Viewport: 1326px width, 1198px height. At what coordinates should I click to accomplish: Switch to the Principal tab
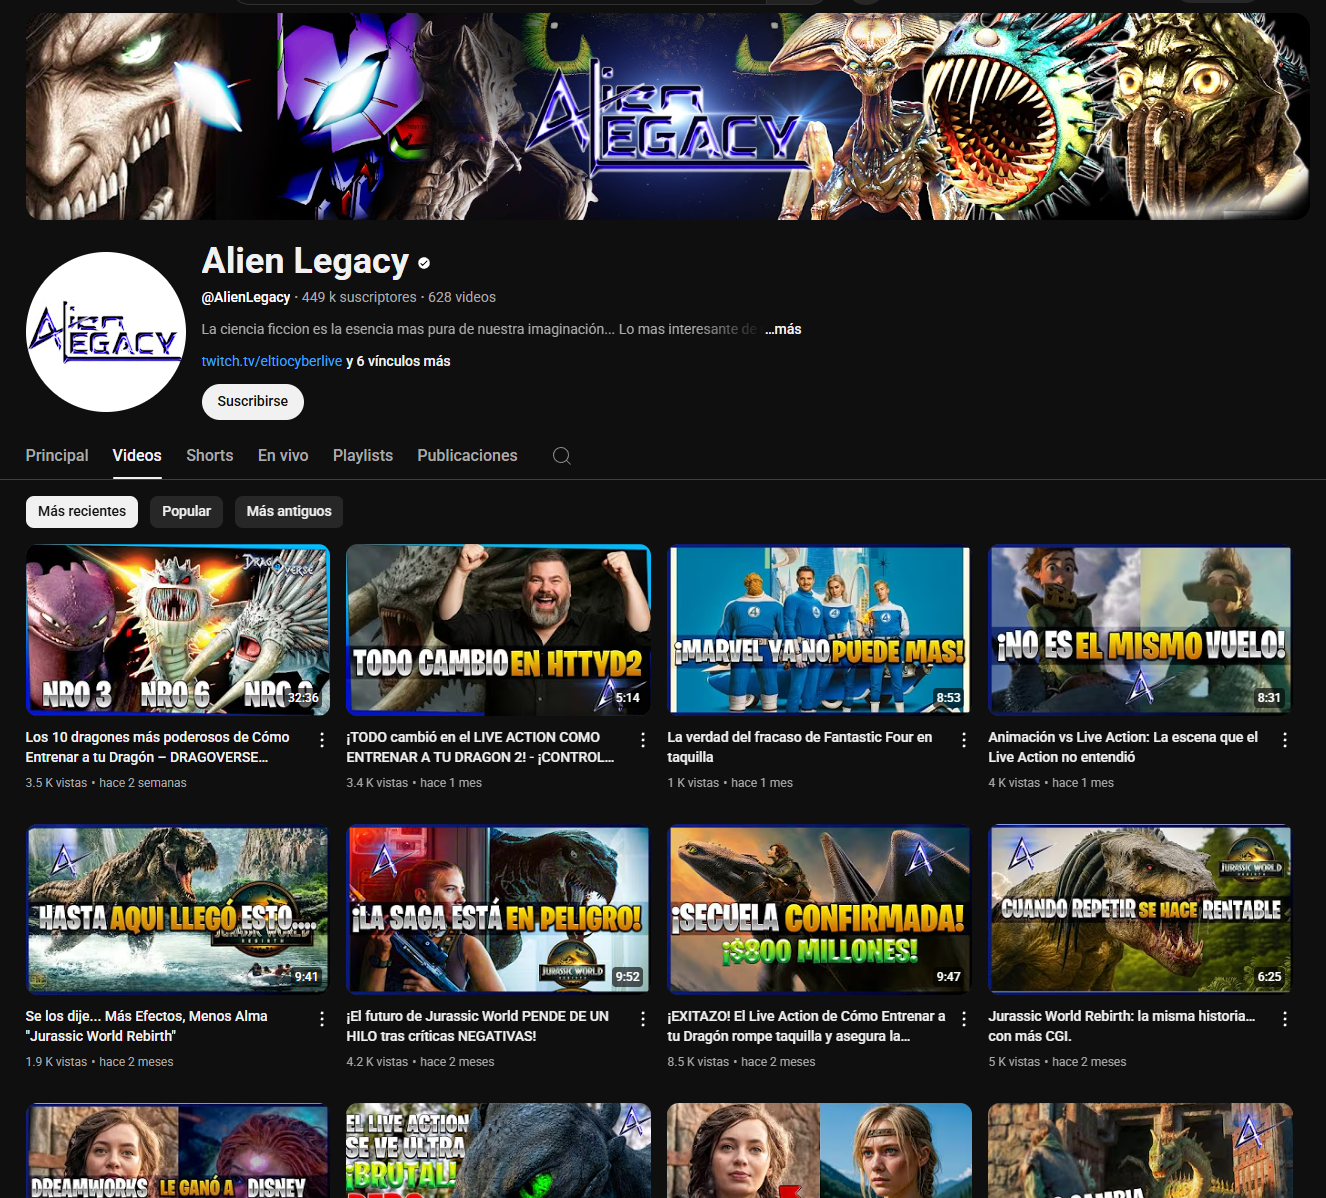[x=57, y=456]
